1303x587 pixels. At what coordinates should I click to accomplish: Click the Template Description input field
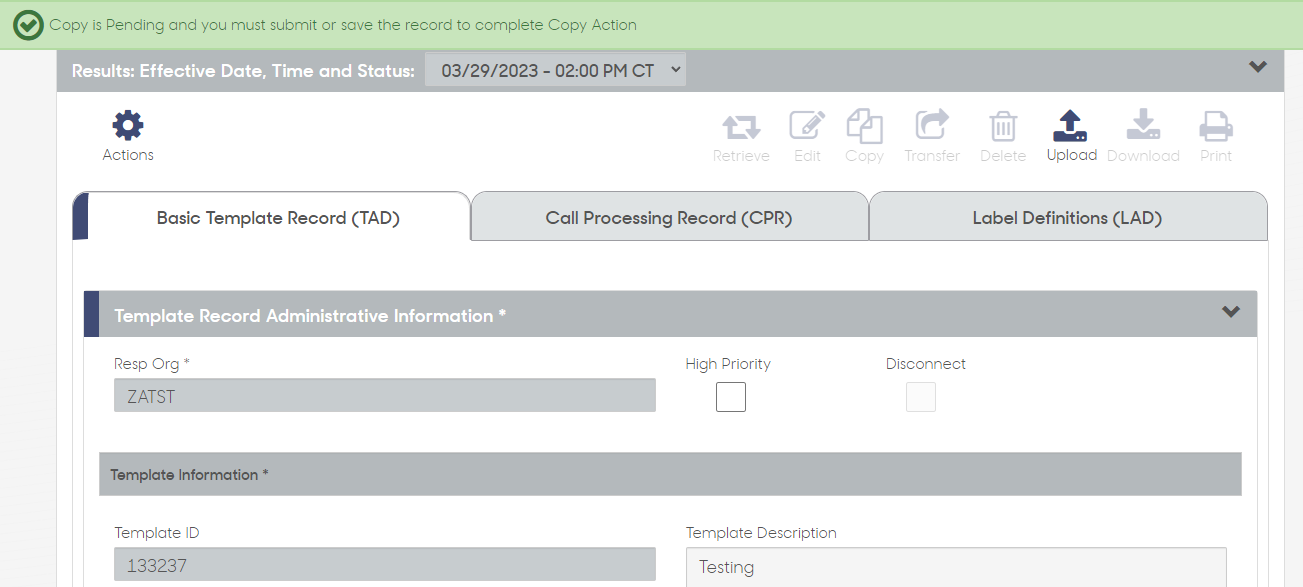pyautogui.click(x=956, y=566)
